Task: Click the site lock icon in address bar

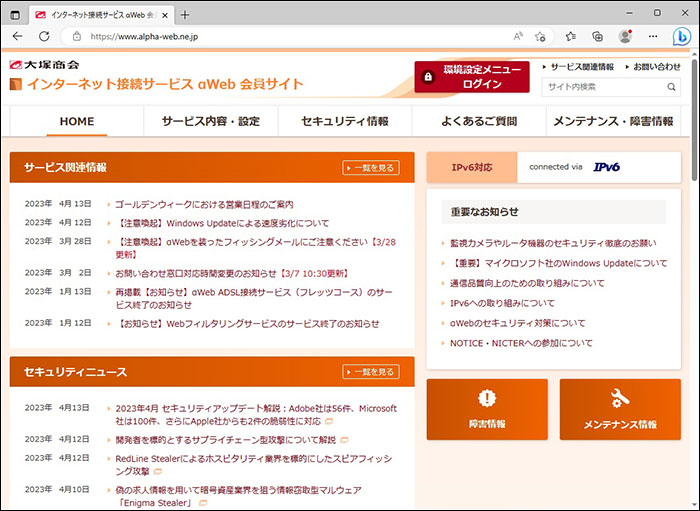Action: pos(77,37)
